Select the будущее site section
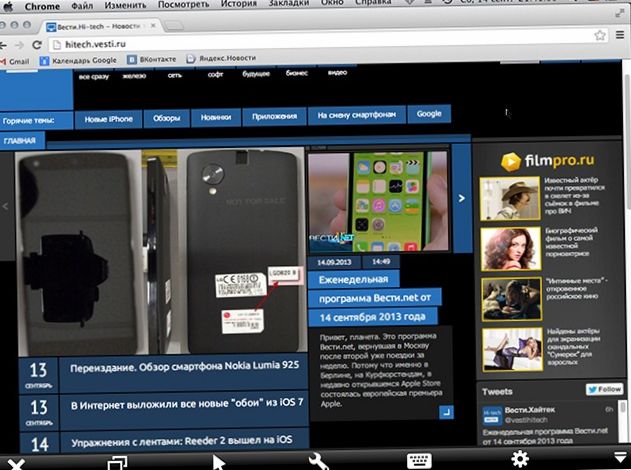 [256, 74]
